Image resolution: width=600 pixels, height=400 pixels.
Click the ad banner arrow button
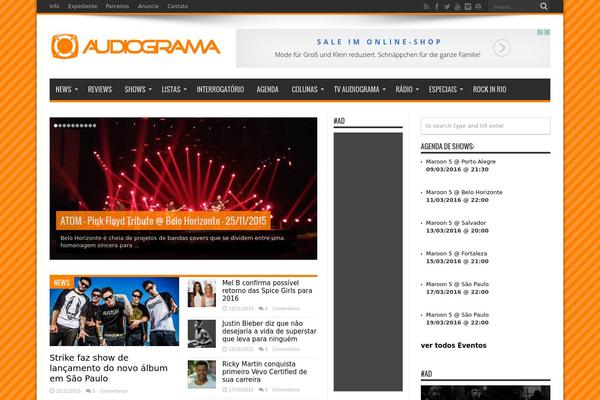(x=502, y=48)
